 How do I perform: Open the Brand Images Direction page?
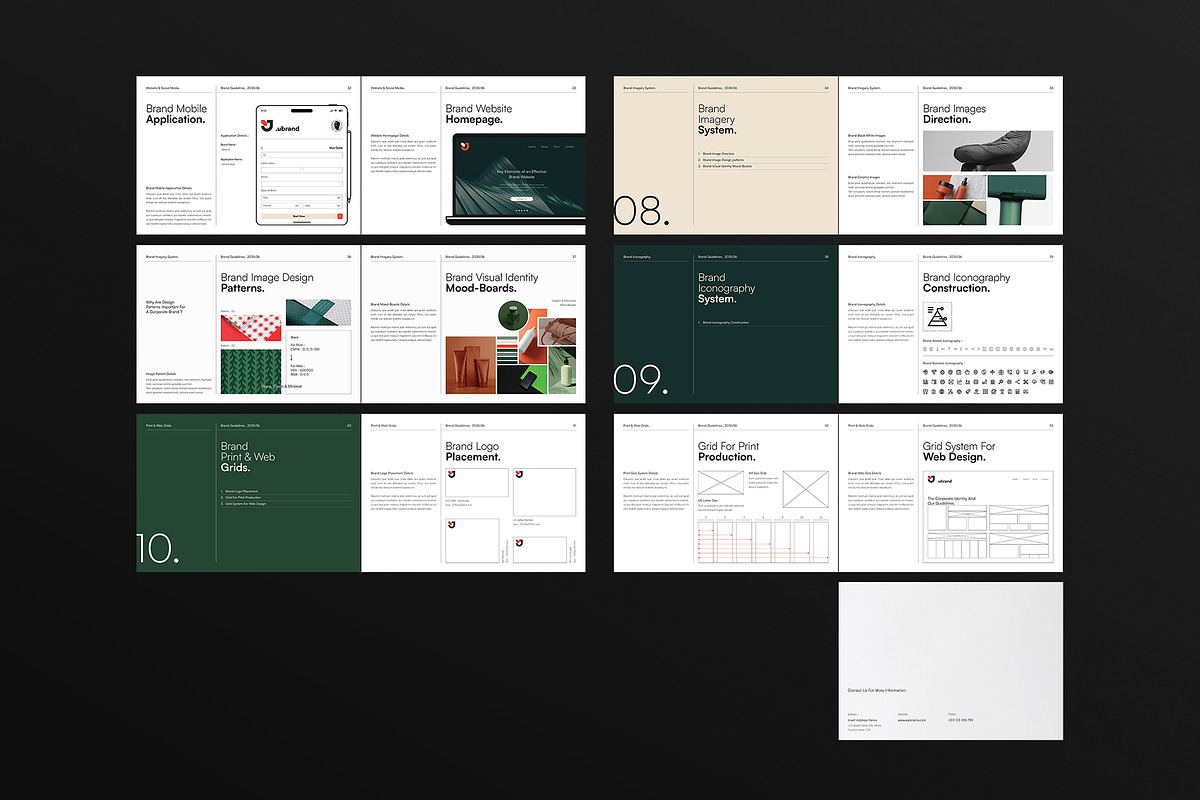(951, 156)
